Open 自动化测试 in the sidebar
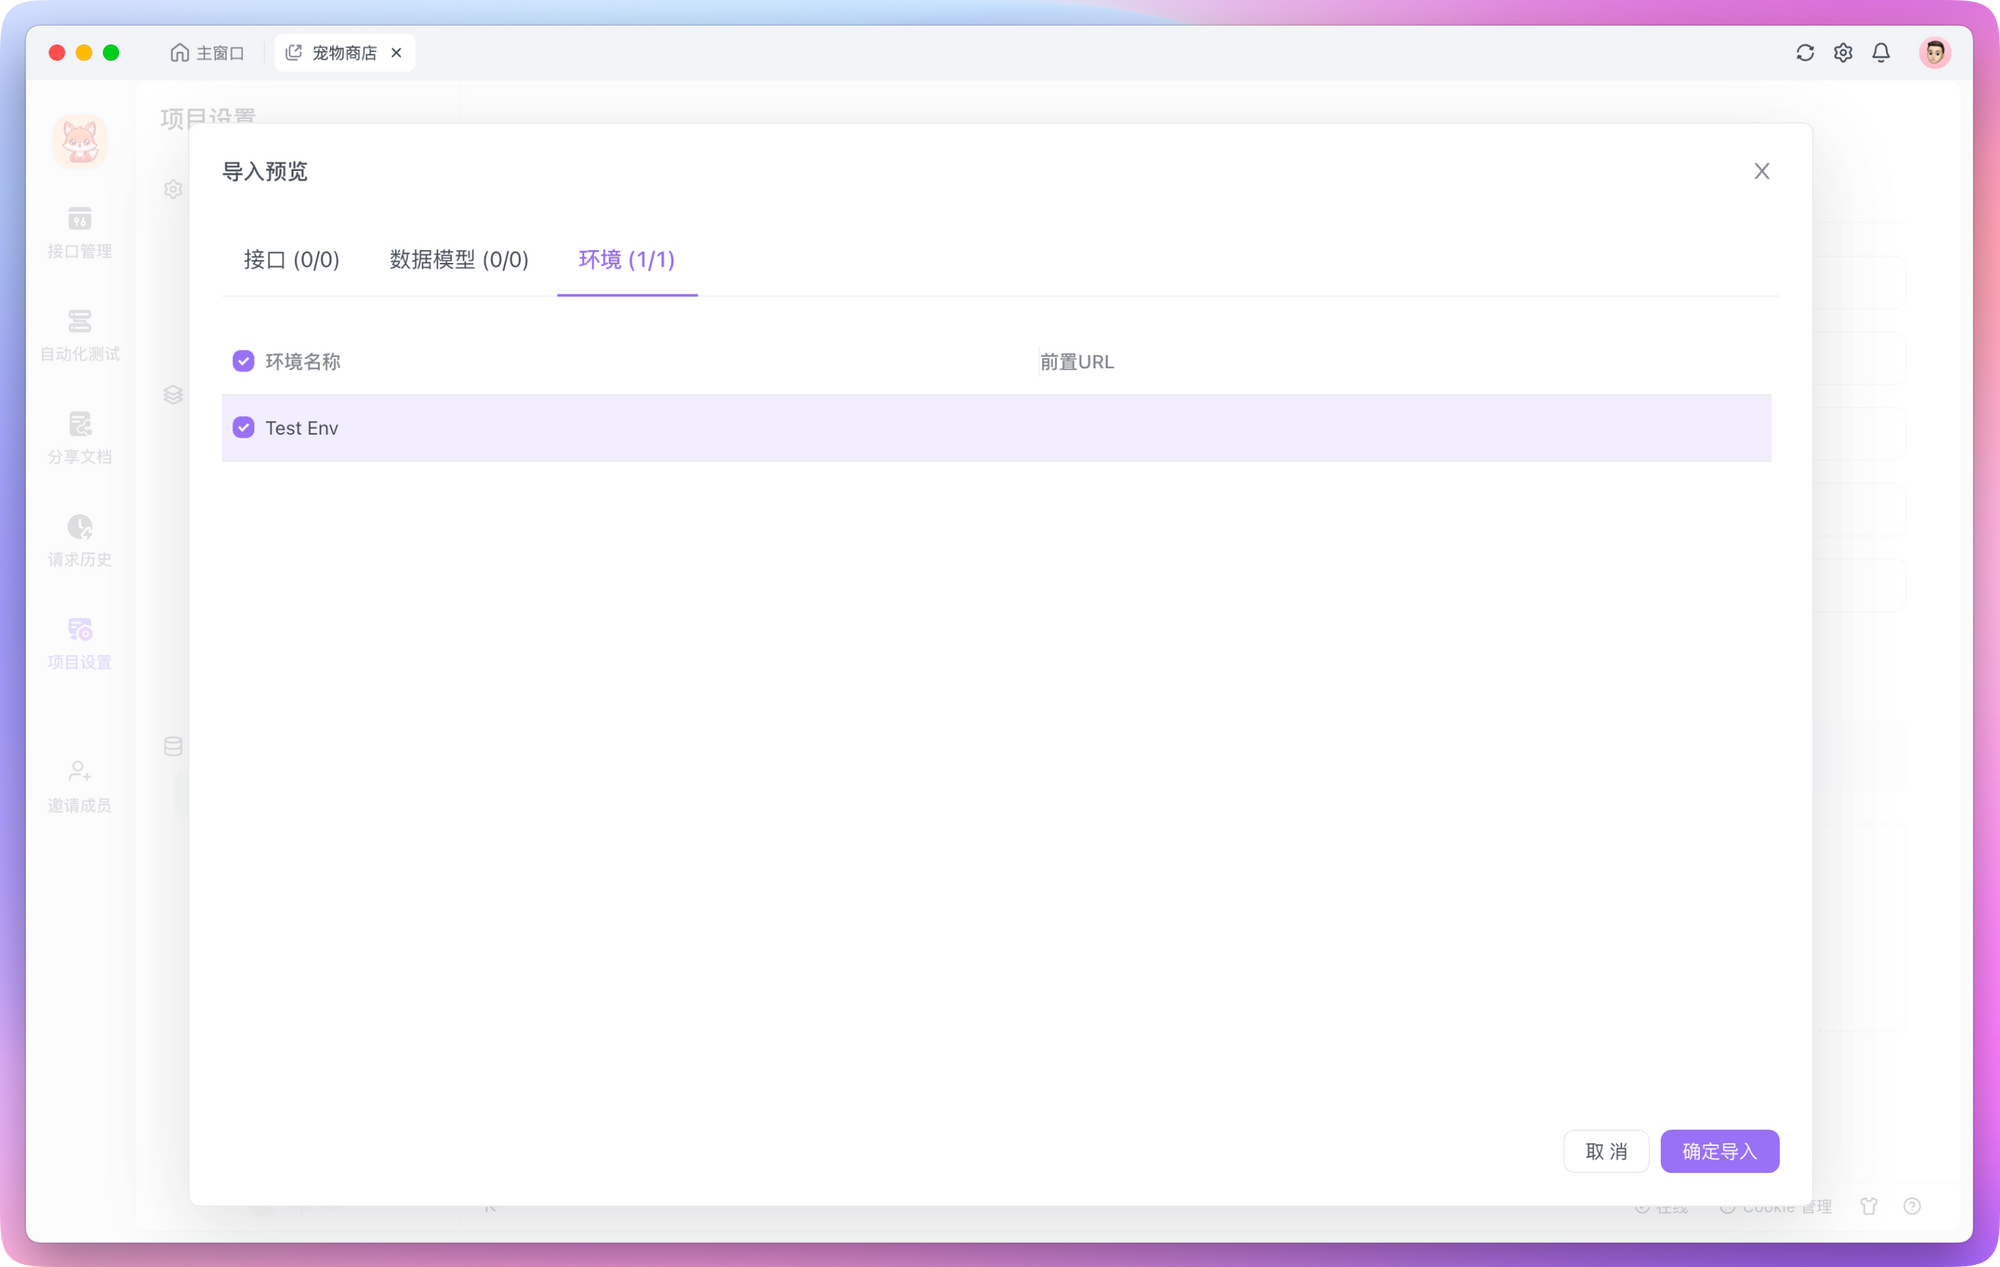This screenshot has height=1267, width=2000. (x=80, y=335)
